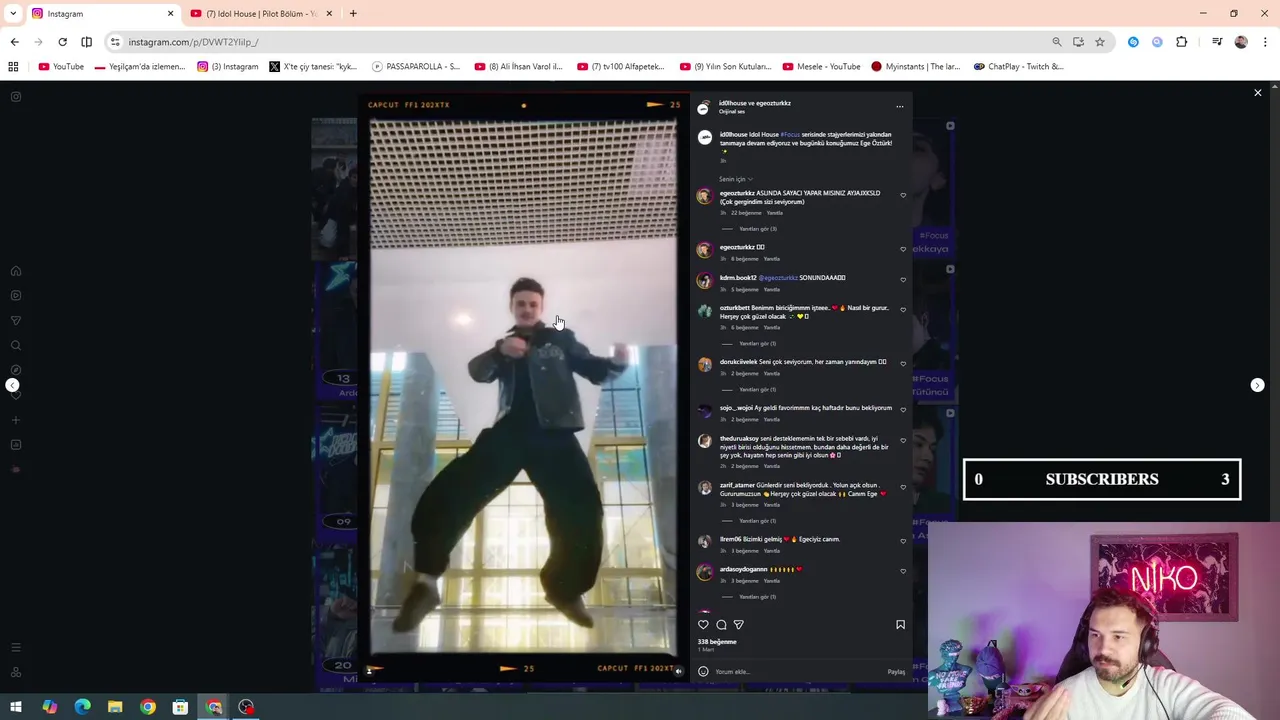Open browser extensions puzzle icon
Image resolution: width=1280 pixels, height=720 pixels.
coord(1182,42)
